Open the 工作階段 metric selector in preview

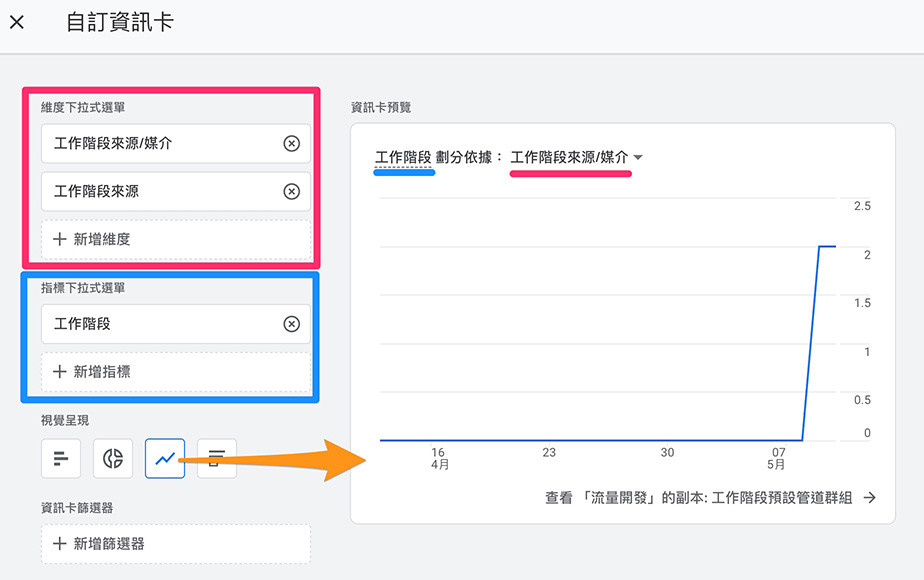click(403, 158)
